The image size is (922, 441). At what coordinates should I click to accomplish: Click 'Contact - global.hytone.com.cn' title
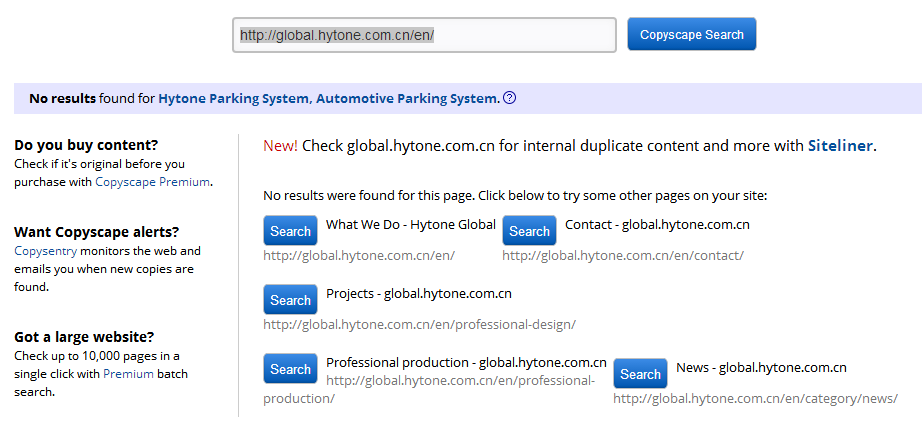click(x=657, y=224)
